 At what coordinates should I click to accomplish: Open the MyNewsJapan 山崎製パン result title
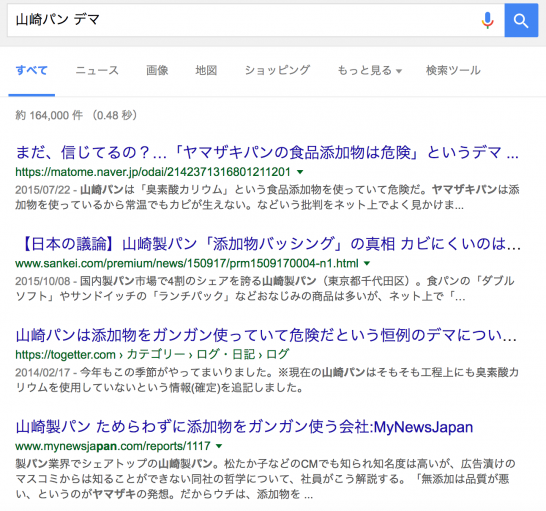pyautogui.click(x=244, y=427)
